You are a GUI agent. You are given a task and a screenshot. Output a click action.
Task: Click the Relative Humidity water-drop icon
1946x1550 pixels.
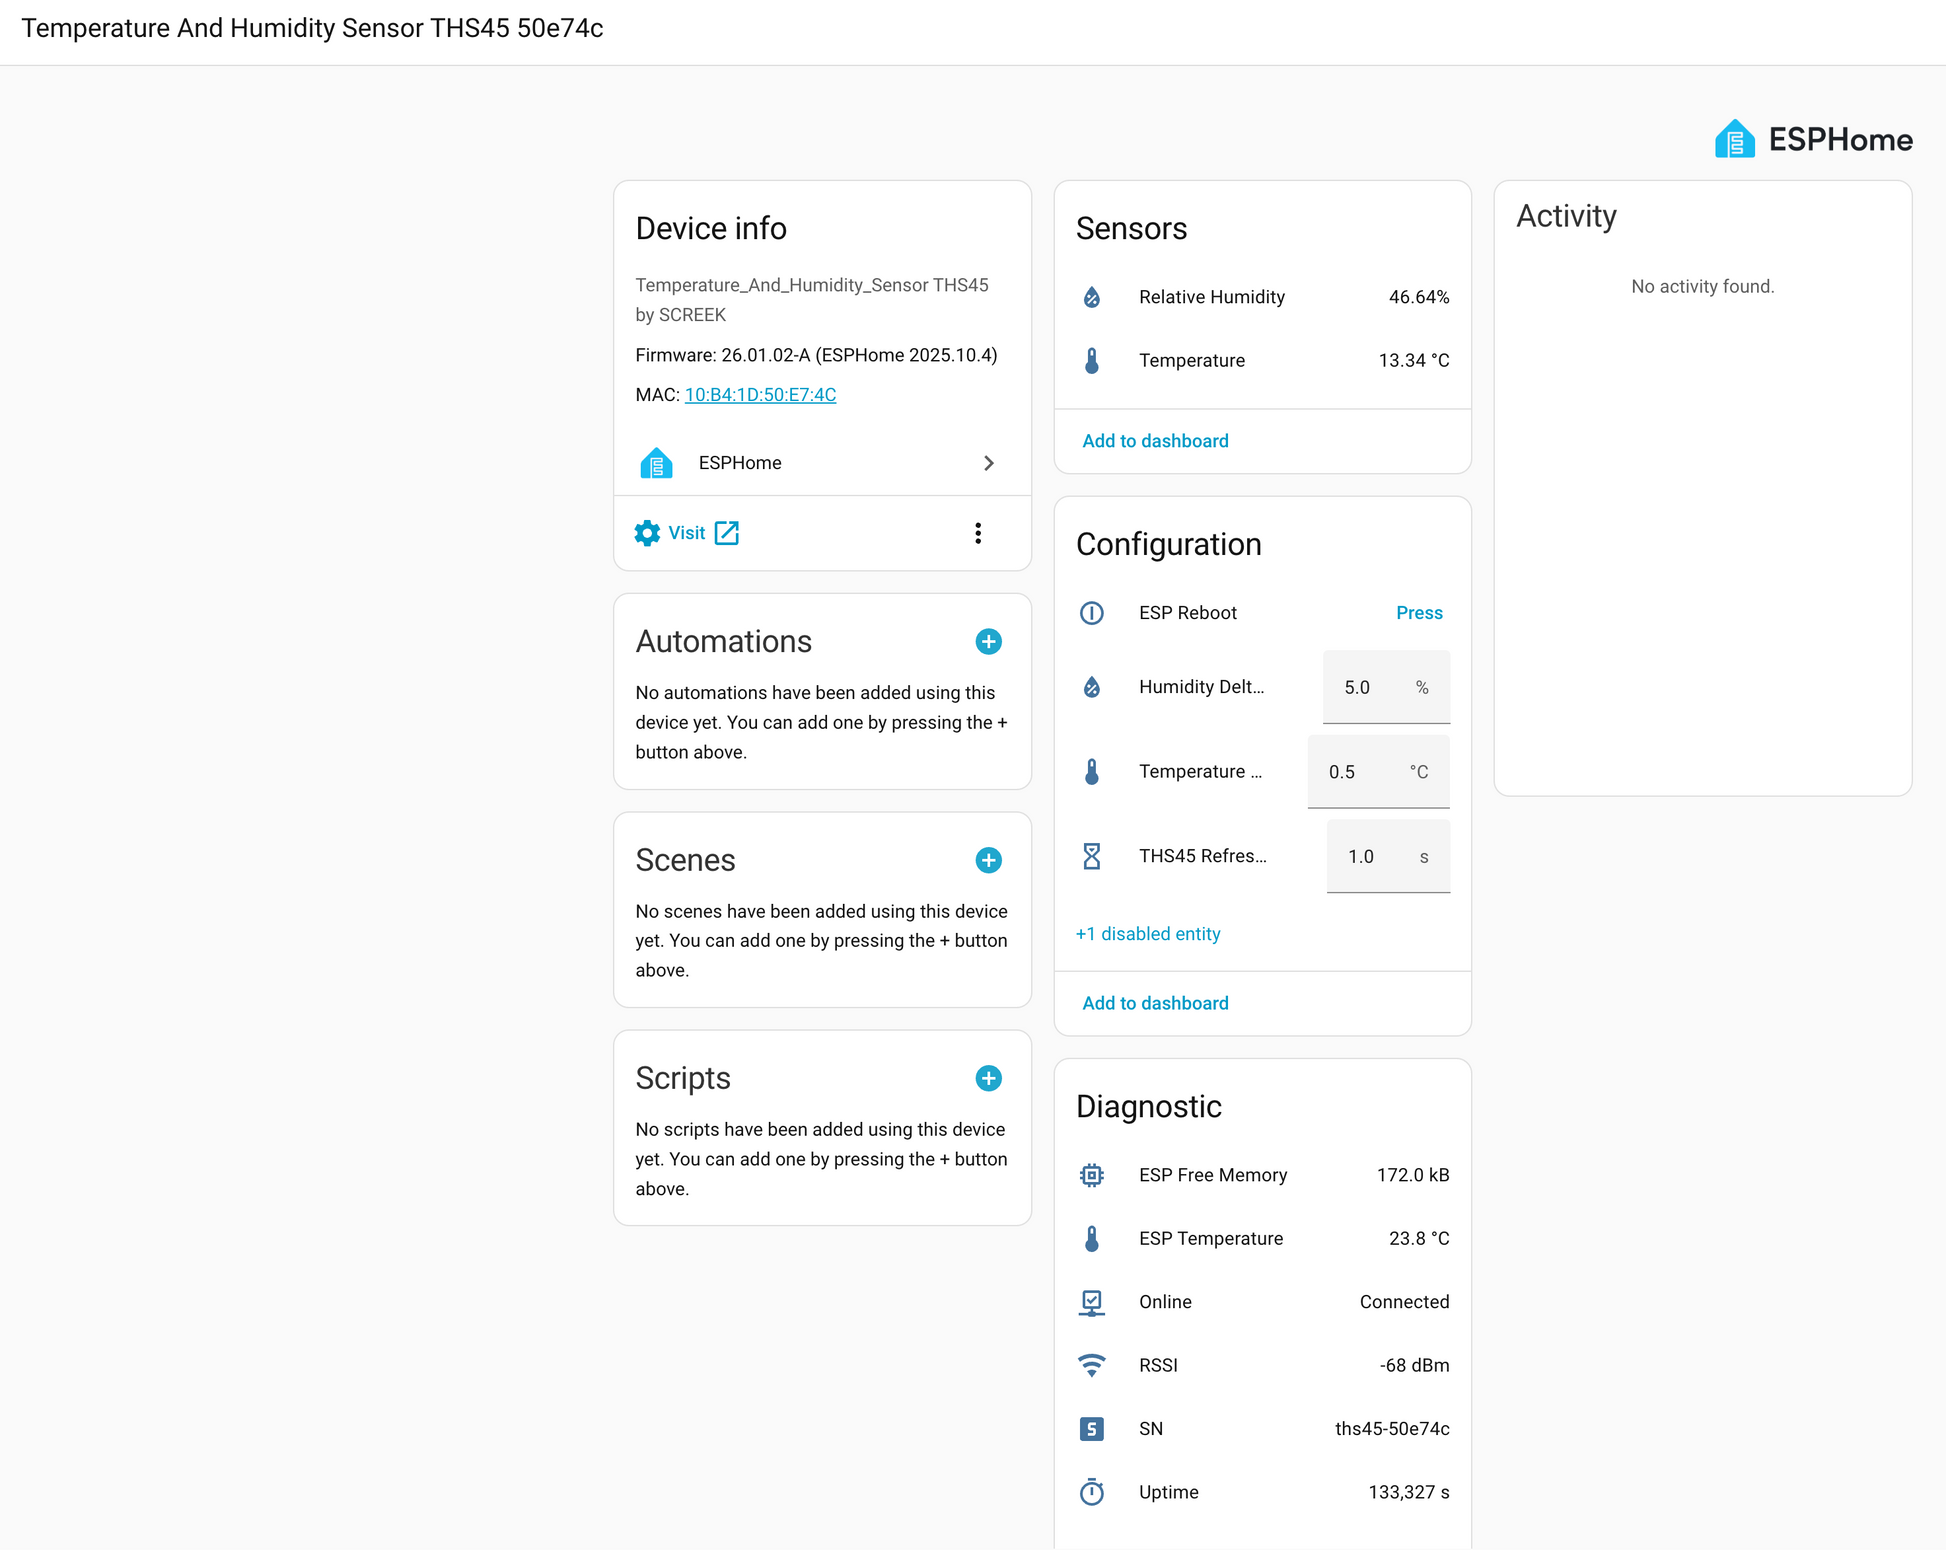[x=1092, y=297]
